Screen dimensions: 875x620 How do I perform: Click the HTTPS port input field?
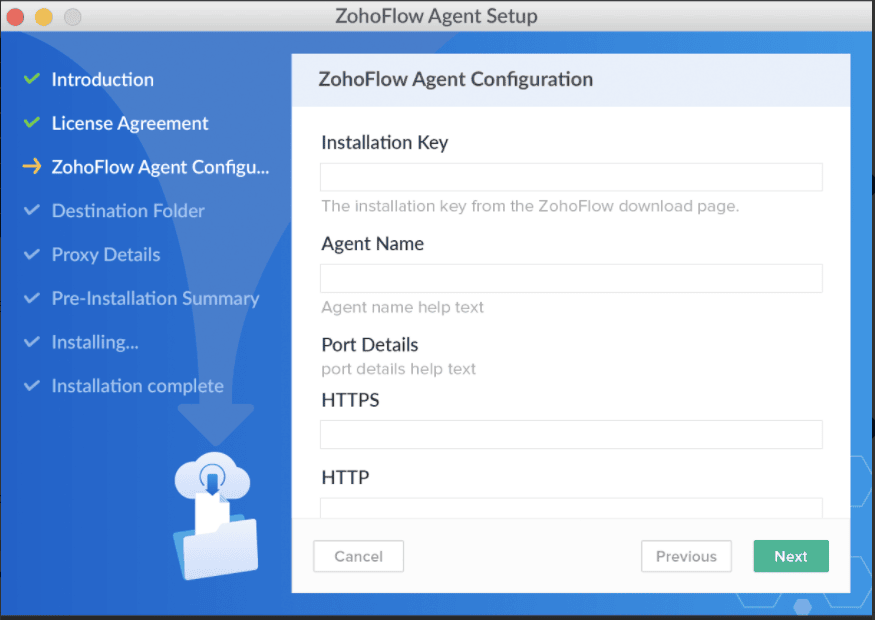(x=571, y=434)
